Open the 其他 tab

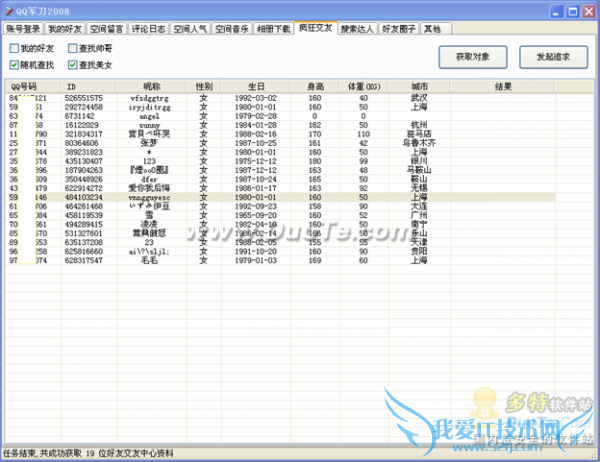435,29
